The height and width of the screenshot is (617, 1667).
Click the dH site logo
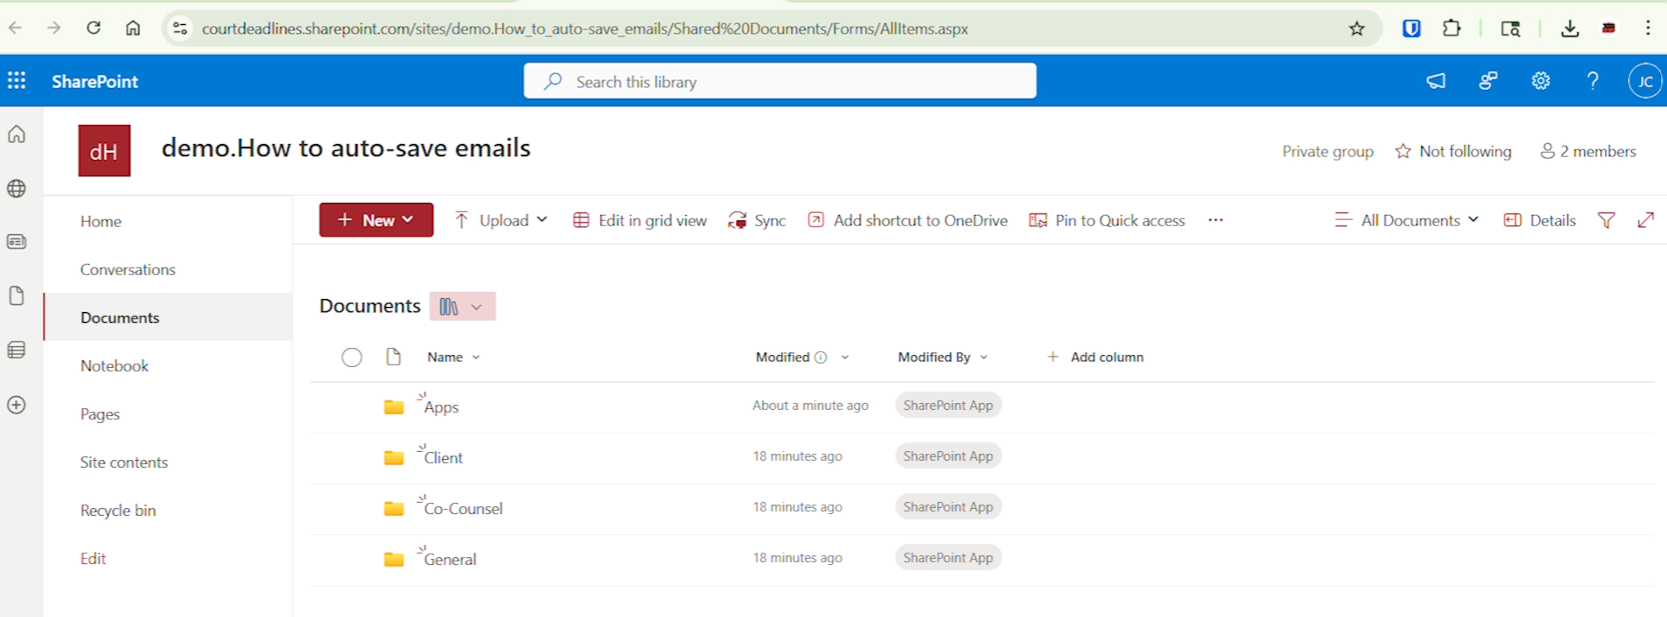tap(104, 151)
